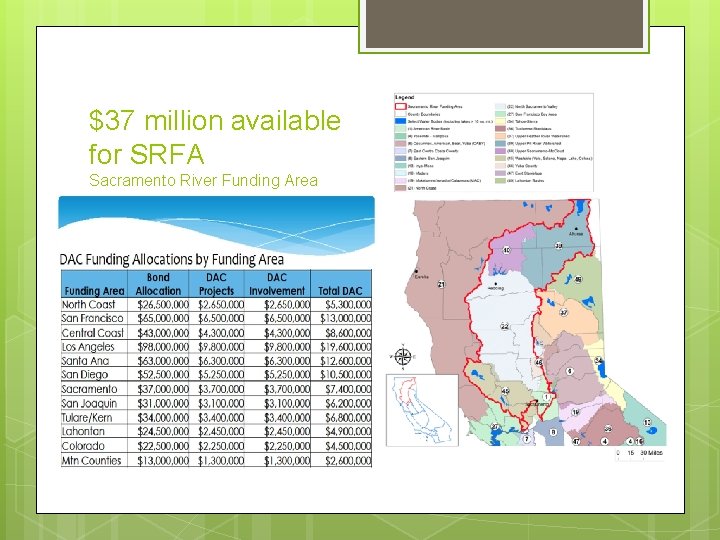Click Sacramento Total DAC "$7,400,000"
The image size is (720, 540).
(348, 389)
